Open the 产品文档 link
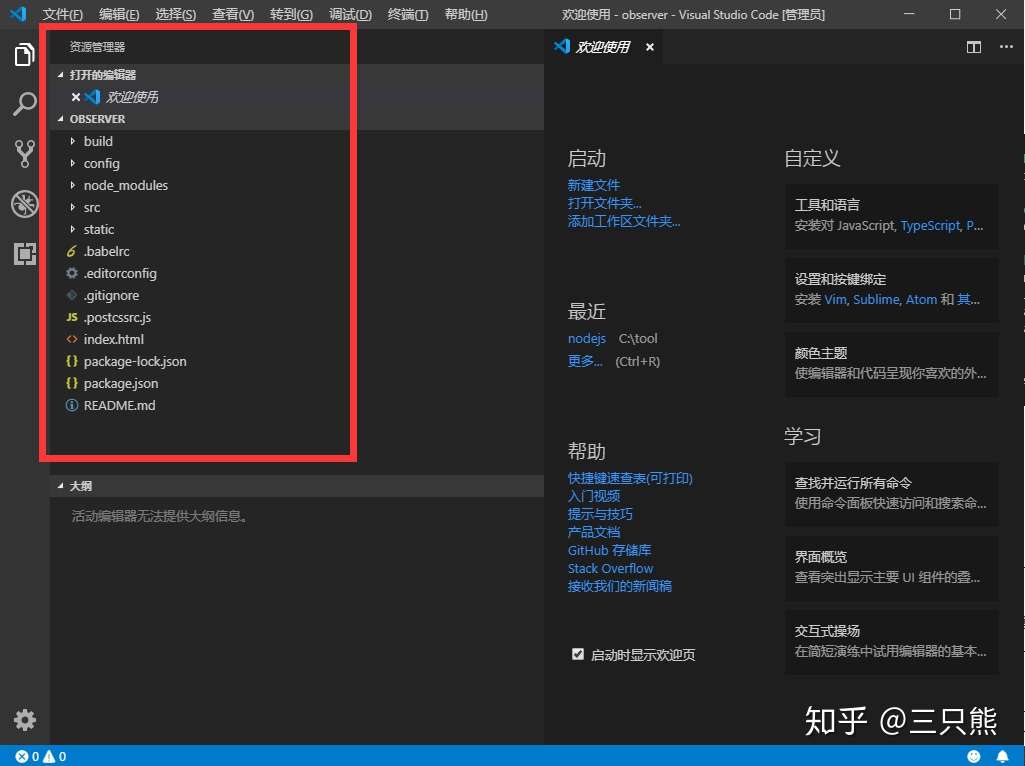 [x=594, y=532]
